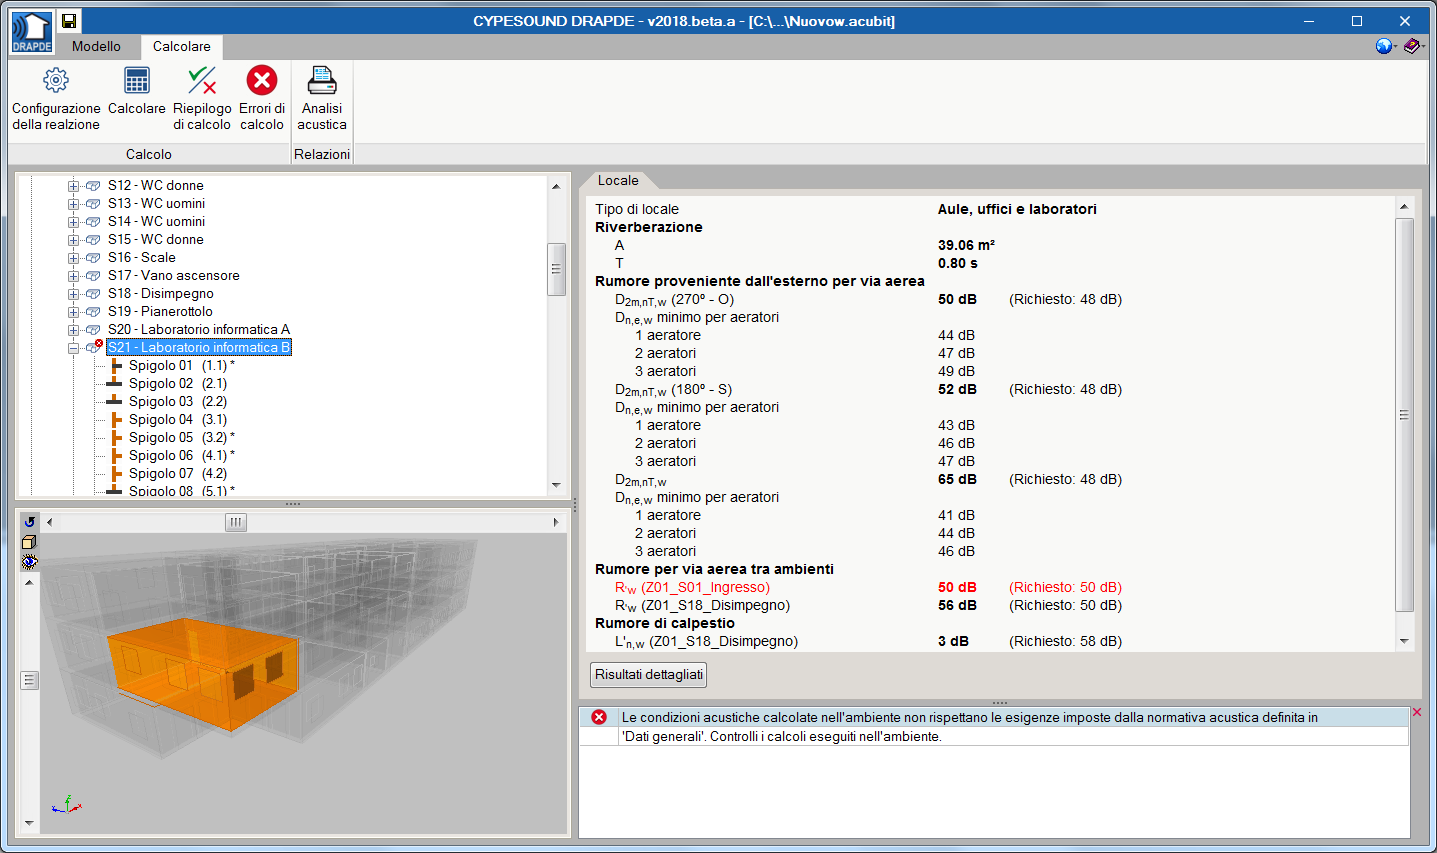Expand the S16 Scale tree node
The image size is (1437, 853).
[x=73, y=258]
